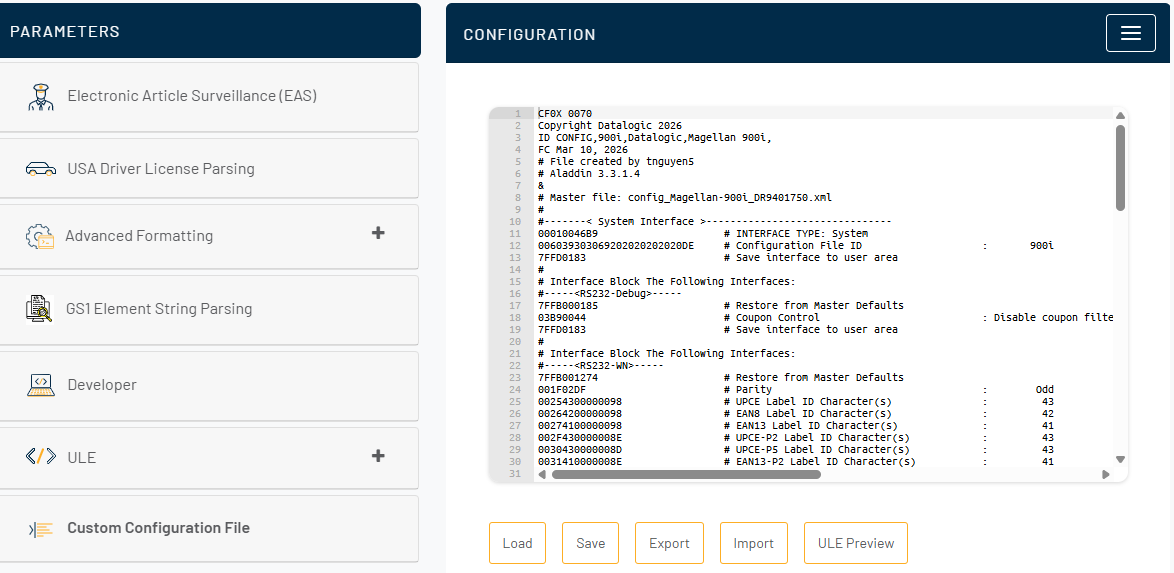This screenshot has width=1174, height=573.
Task: Click the ULE code brackets icon
Action: [x=41, y=457]
